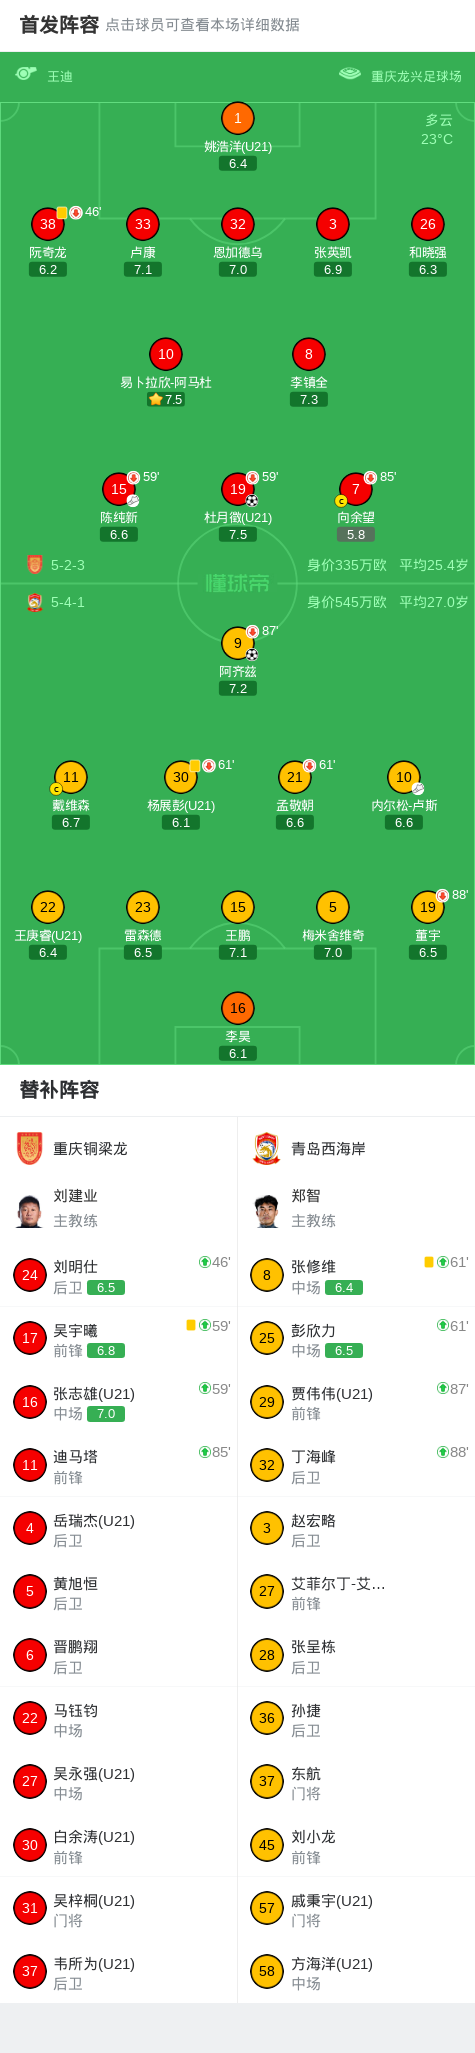The width and height of the screenshot is (475, 2053).
Task: Open 重庆铜梁龙 team crest in substitutes
Action: pyautogui.click(x=30, y=1148)
